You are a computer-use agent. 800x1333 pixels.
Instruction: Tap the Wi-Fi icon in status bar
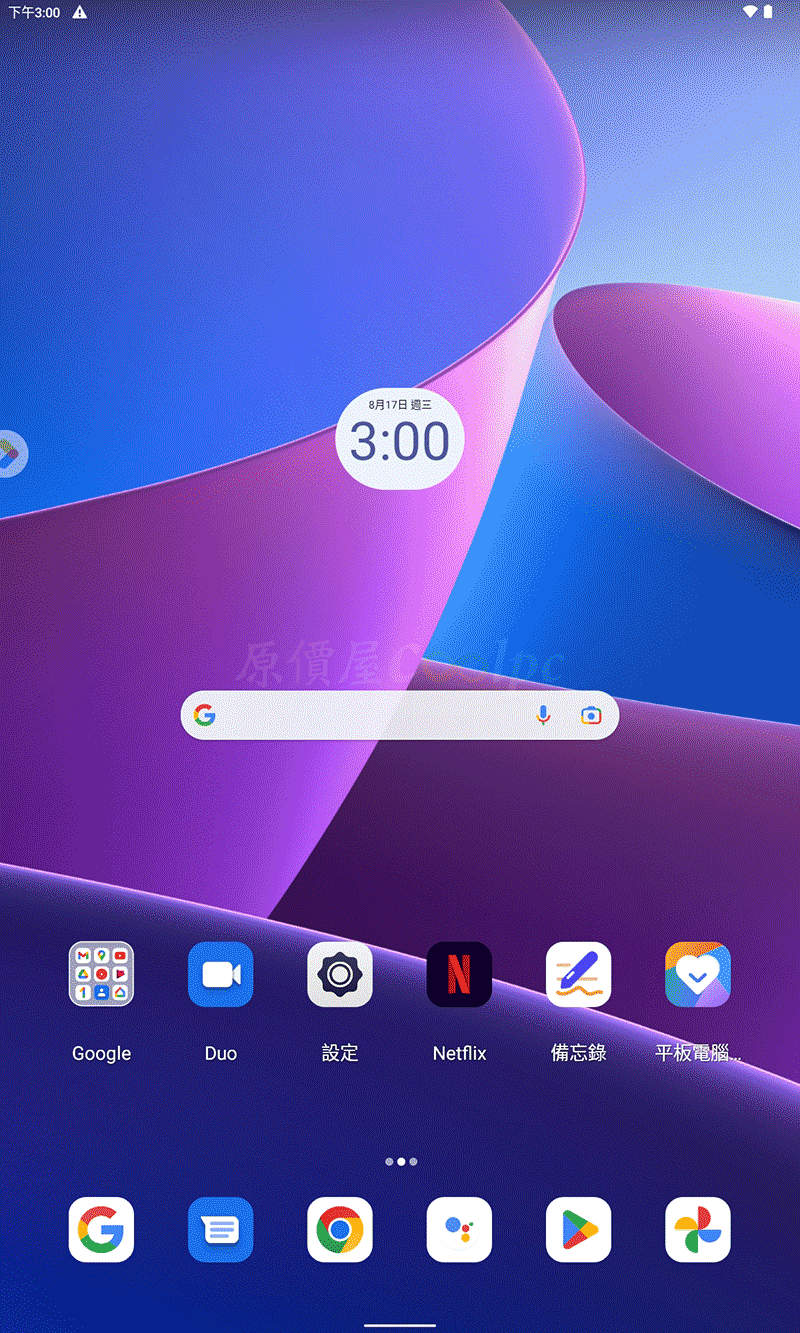tap(750, 12)
